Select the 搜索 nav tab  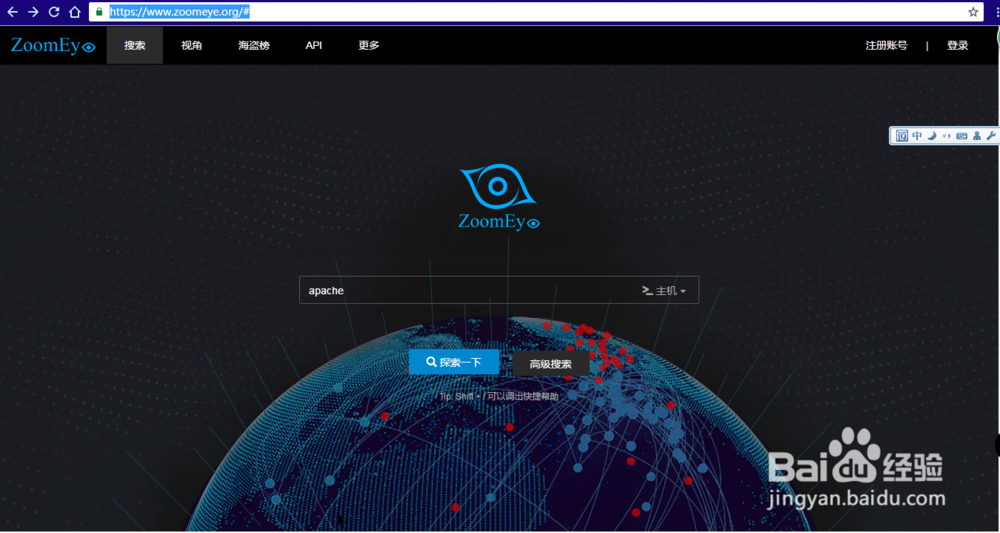[135, 45]
